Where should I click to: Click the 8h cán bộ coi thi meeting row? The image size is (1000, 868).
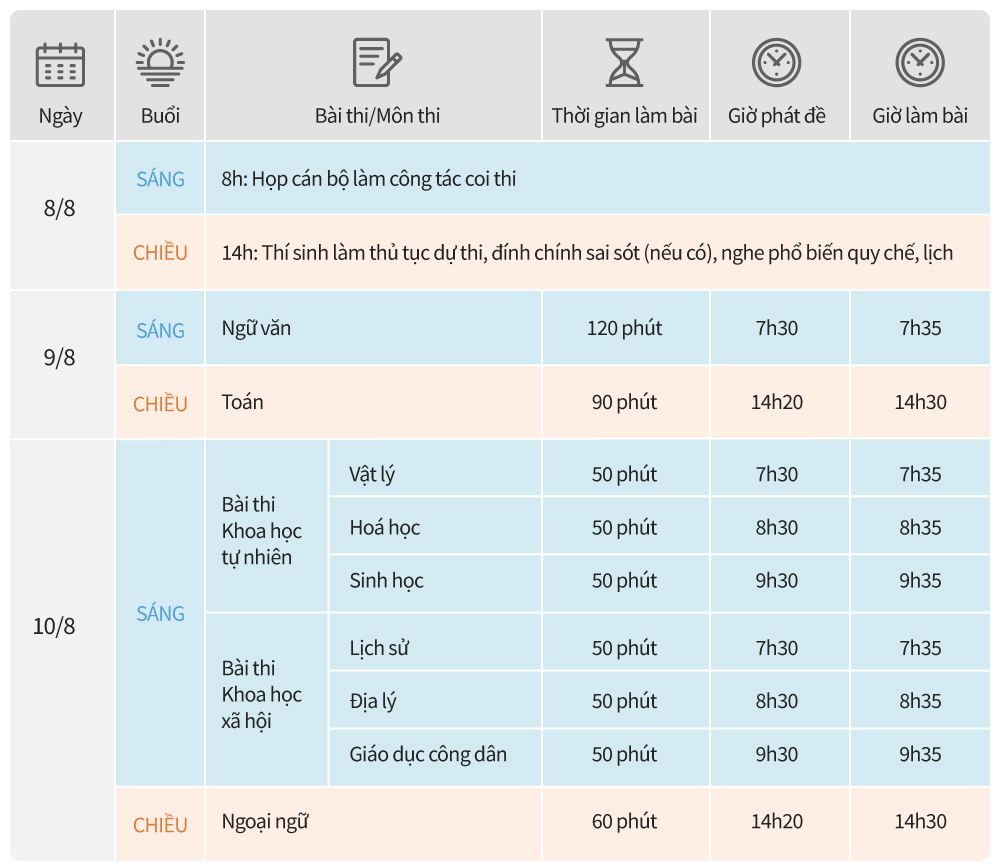[369, 179]
